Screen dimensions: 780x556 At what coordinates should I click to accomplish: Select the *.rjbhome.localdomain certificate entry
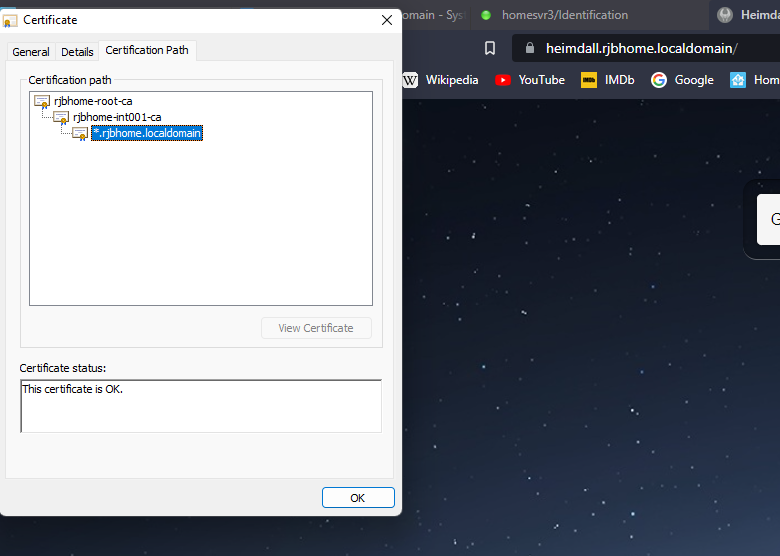coord(147,133)
